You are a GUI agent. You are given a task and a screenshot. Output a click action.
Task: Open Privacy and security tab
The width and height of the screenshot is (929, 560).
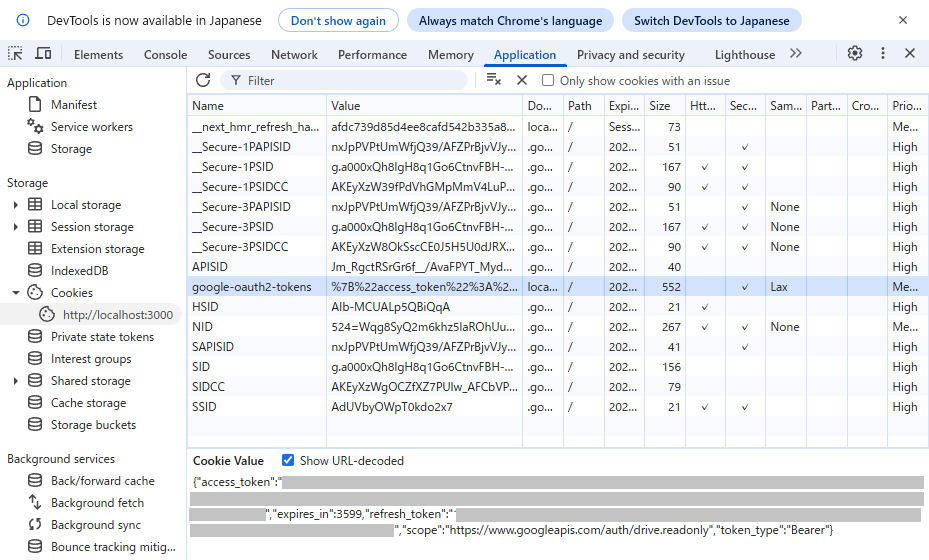point(630,55)
